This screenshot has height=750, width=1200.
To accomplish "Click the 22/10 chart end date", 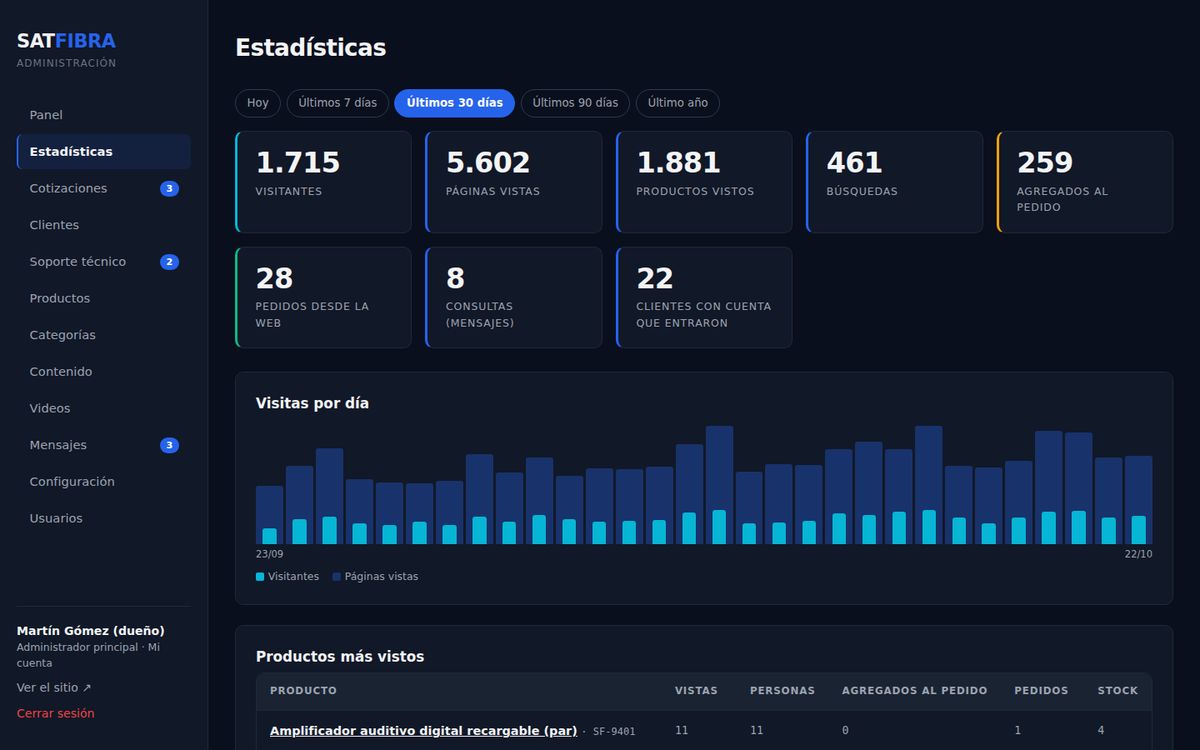I will (x=1138, y=554).
